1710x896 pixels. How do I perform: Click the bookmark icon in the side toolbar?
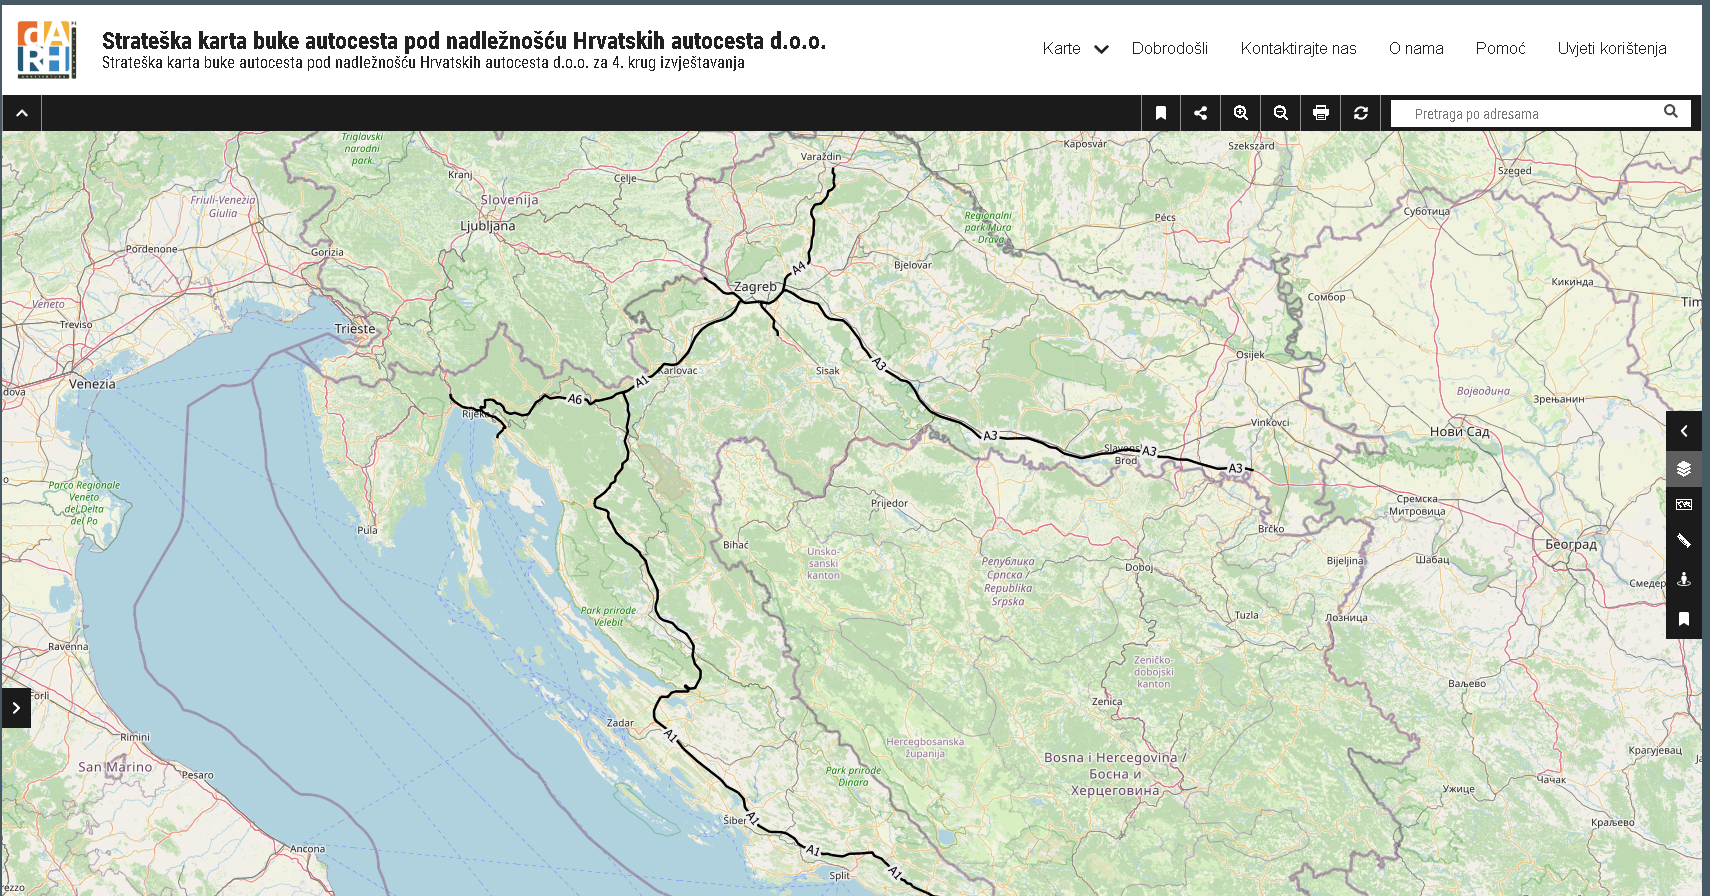pos(1684,619)
